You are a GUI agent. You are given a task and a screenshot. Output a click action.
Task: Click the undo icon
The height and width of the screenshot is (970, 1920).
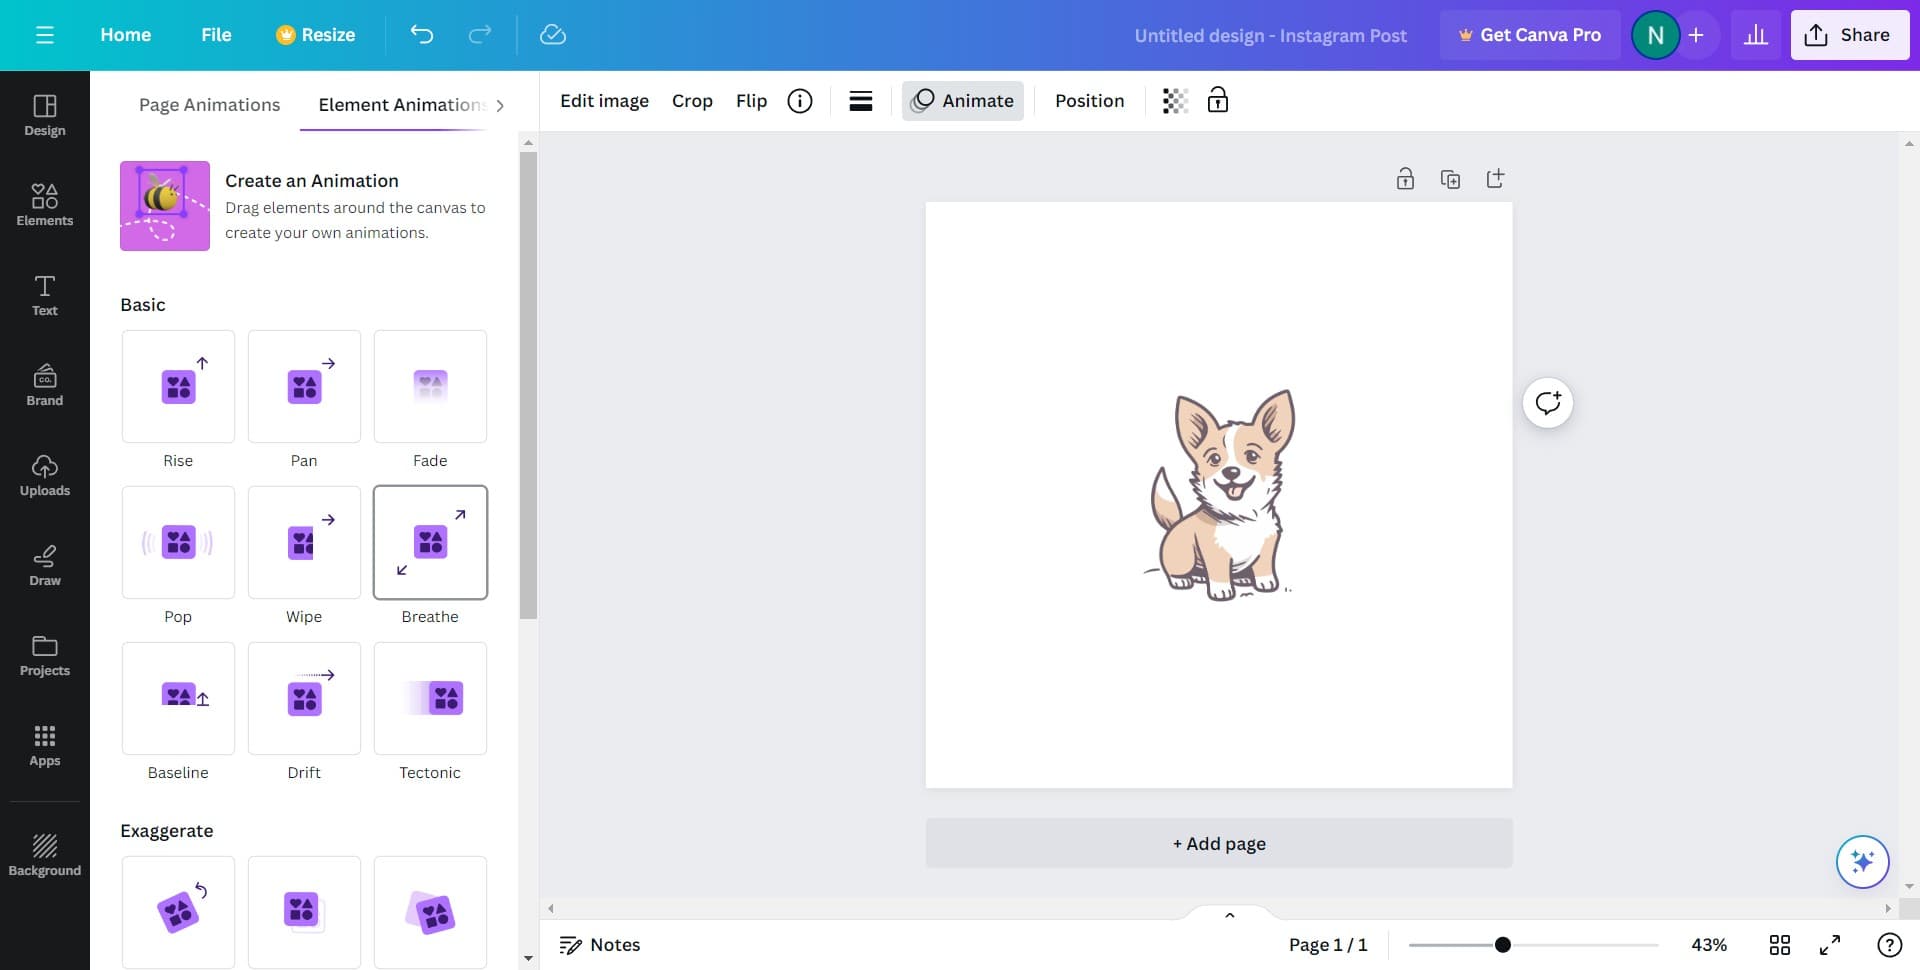click(421, 34)
